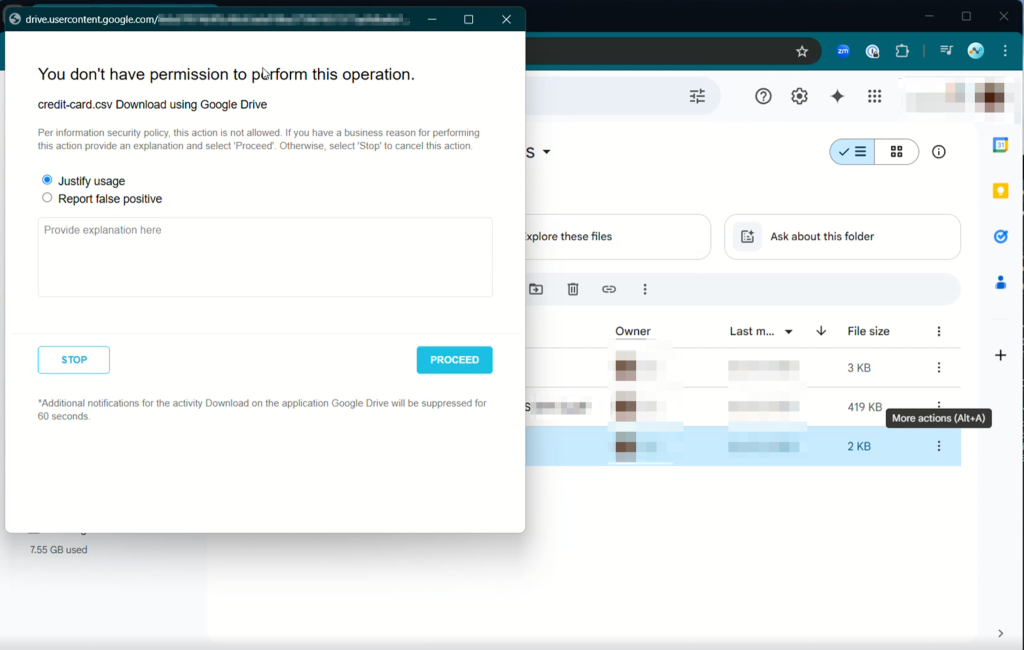Click Explore these files suggestion
The width and height of the screenshot is (1024, 650).
point(617,236)
